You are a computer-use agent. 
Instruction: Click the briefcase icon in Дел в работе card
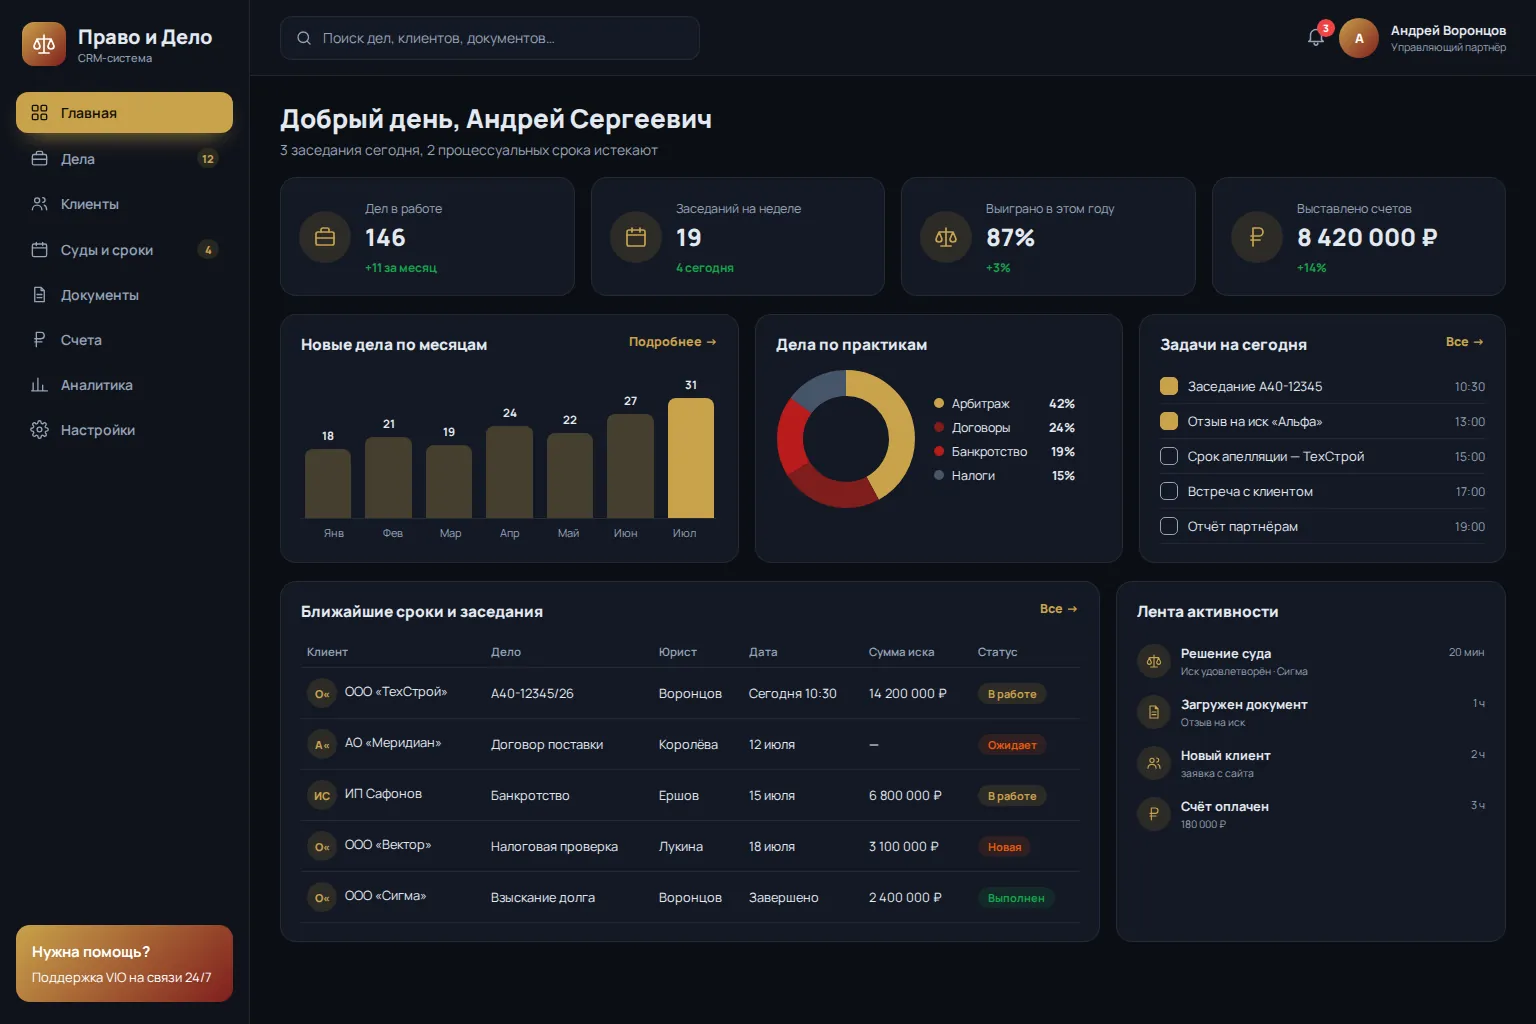[x=325, y=237]
